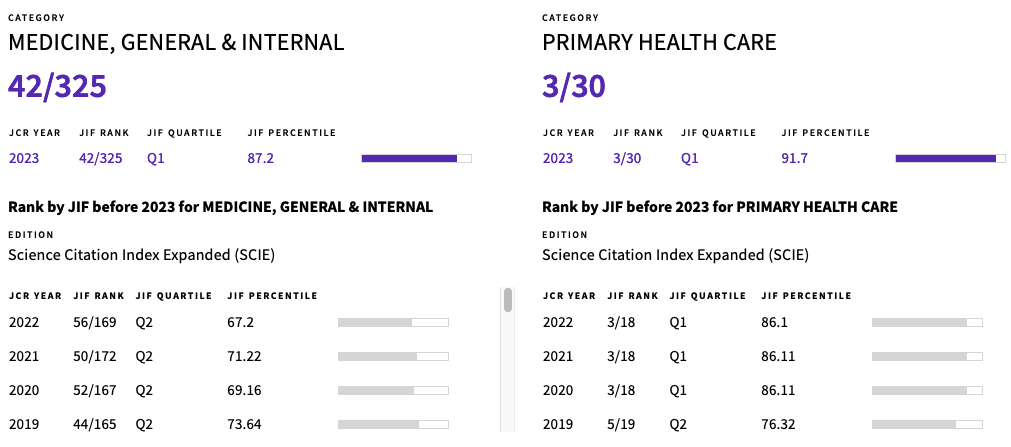Click Q1 quartile under Medicine, General & Internal
This screenshot has width=1011, height=447.
156,158
